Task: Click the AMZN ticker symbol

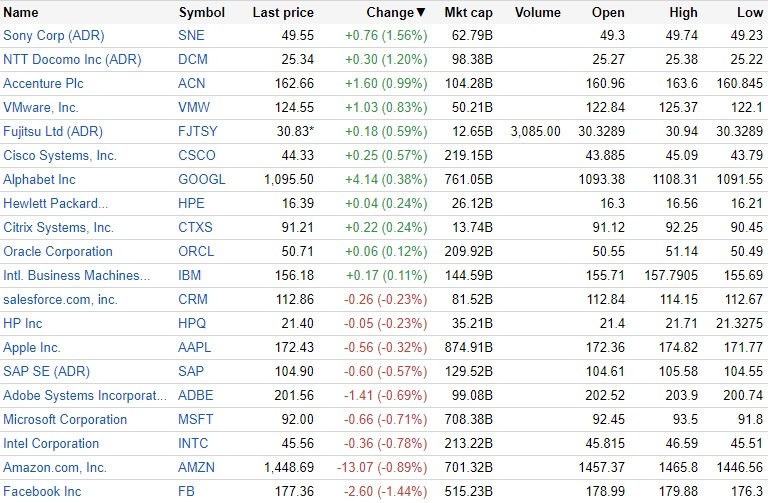Action: 195,467
